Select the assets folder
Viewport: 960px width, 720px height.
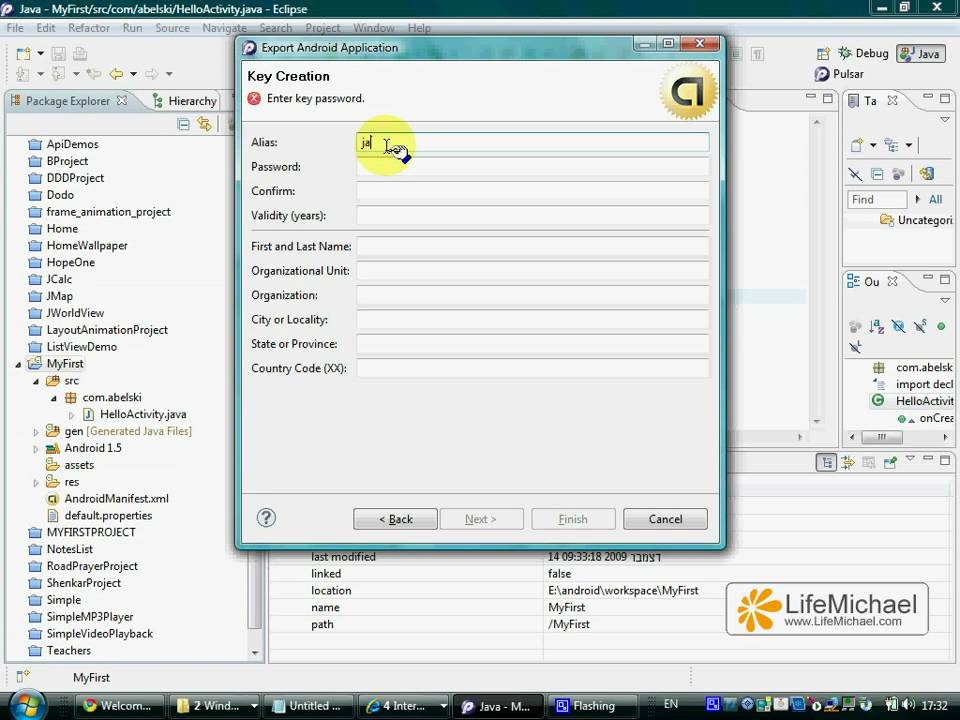pyautogui.click(x=79, y=465)
